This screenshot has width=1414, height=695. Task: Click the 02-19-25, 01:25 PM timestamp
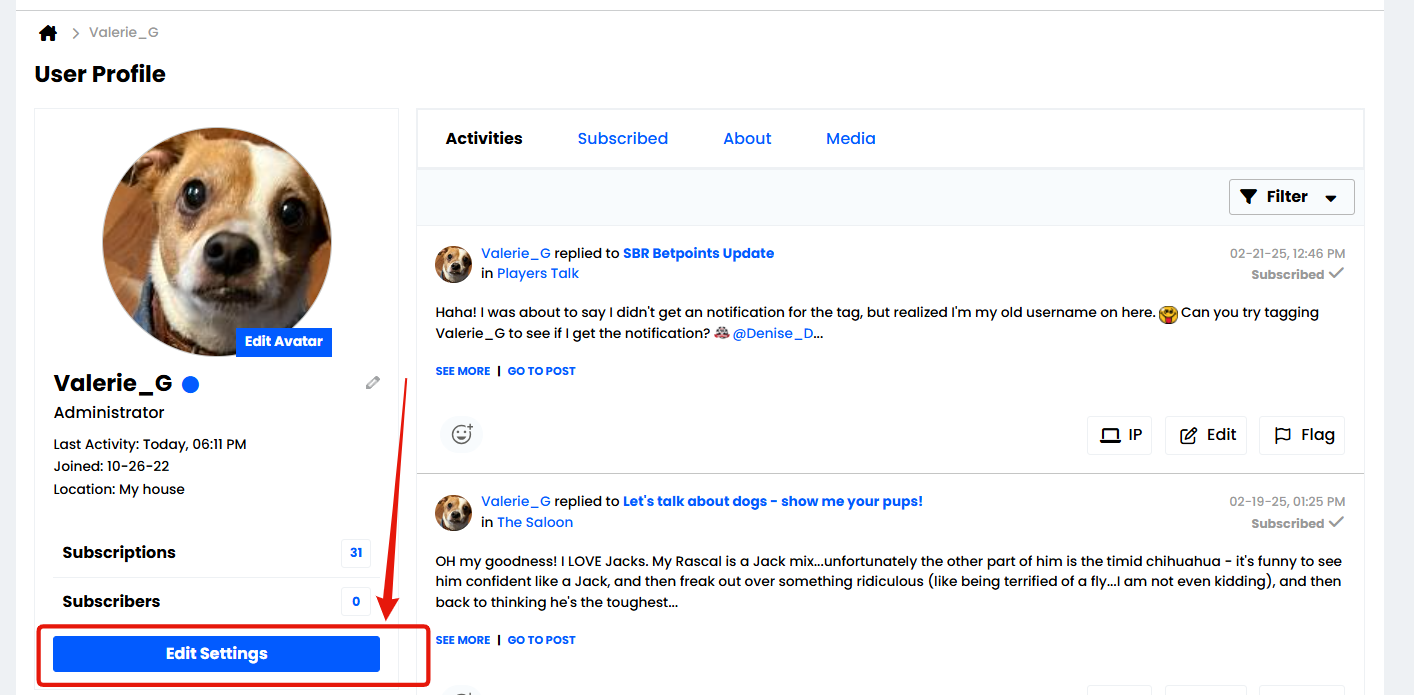1287,502
